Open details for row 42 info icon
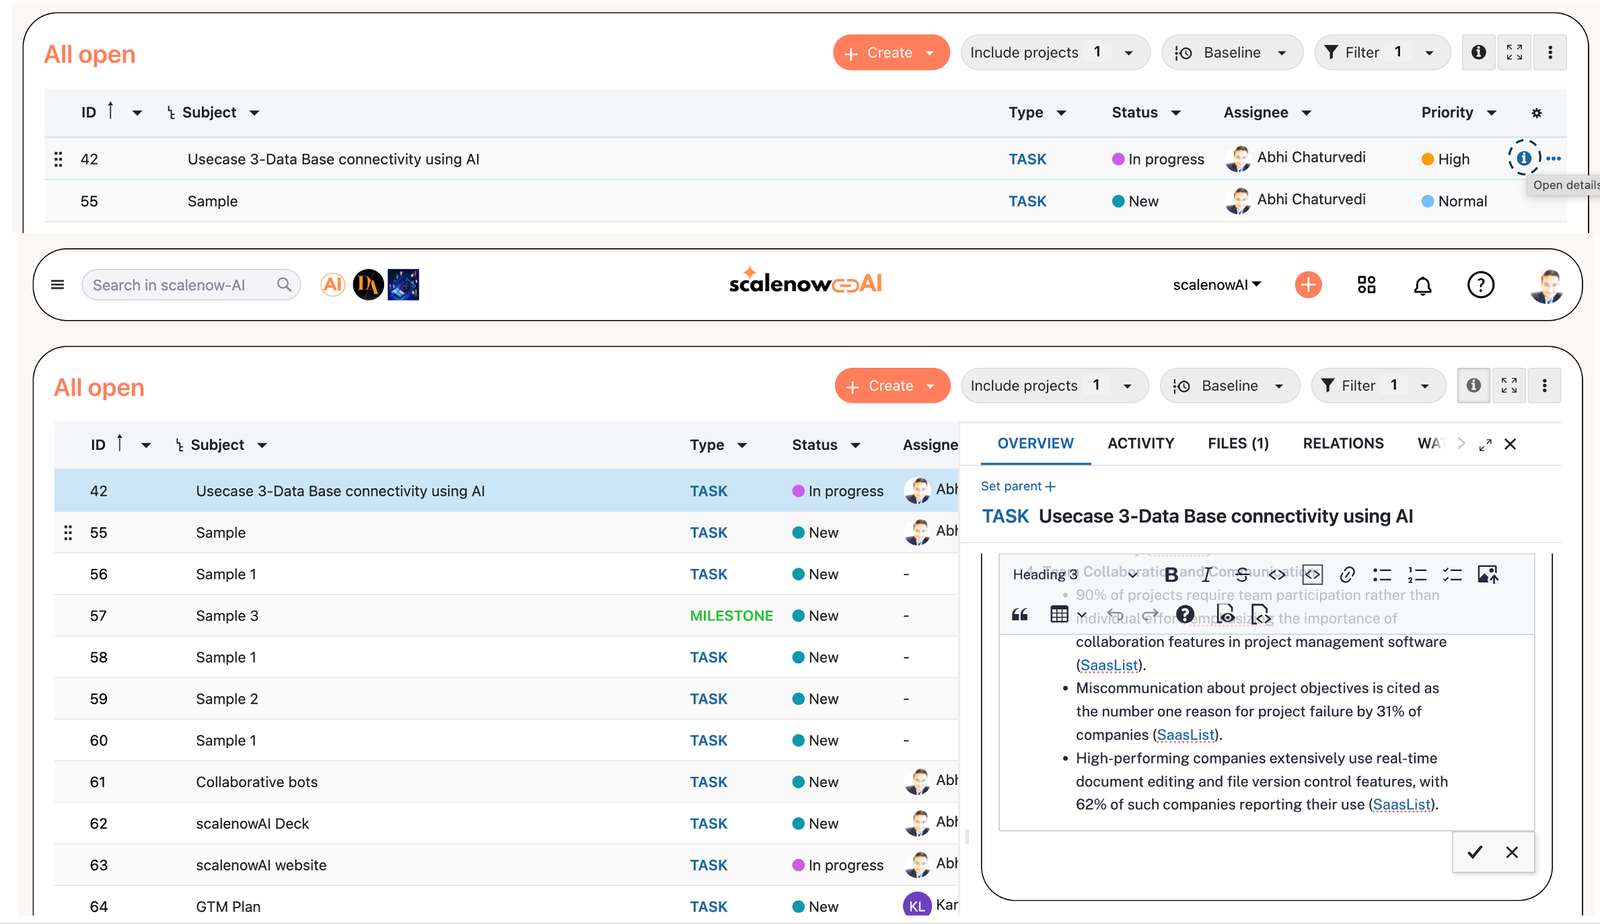Image resolution: width=1600 pixels, height=924 pixels. 1523,158
